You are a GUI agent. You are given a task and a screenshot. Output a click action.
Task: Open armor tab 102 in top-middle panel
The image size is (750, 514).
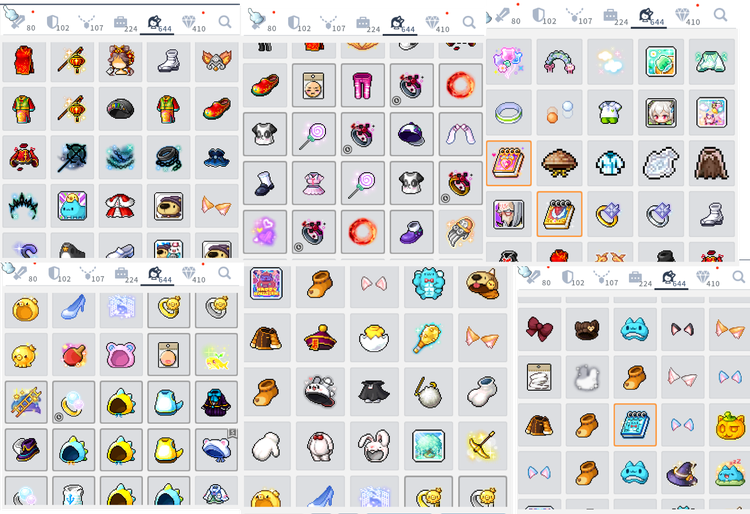tap(299, 23)
